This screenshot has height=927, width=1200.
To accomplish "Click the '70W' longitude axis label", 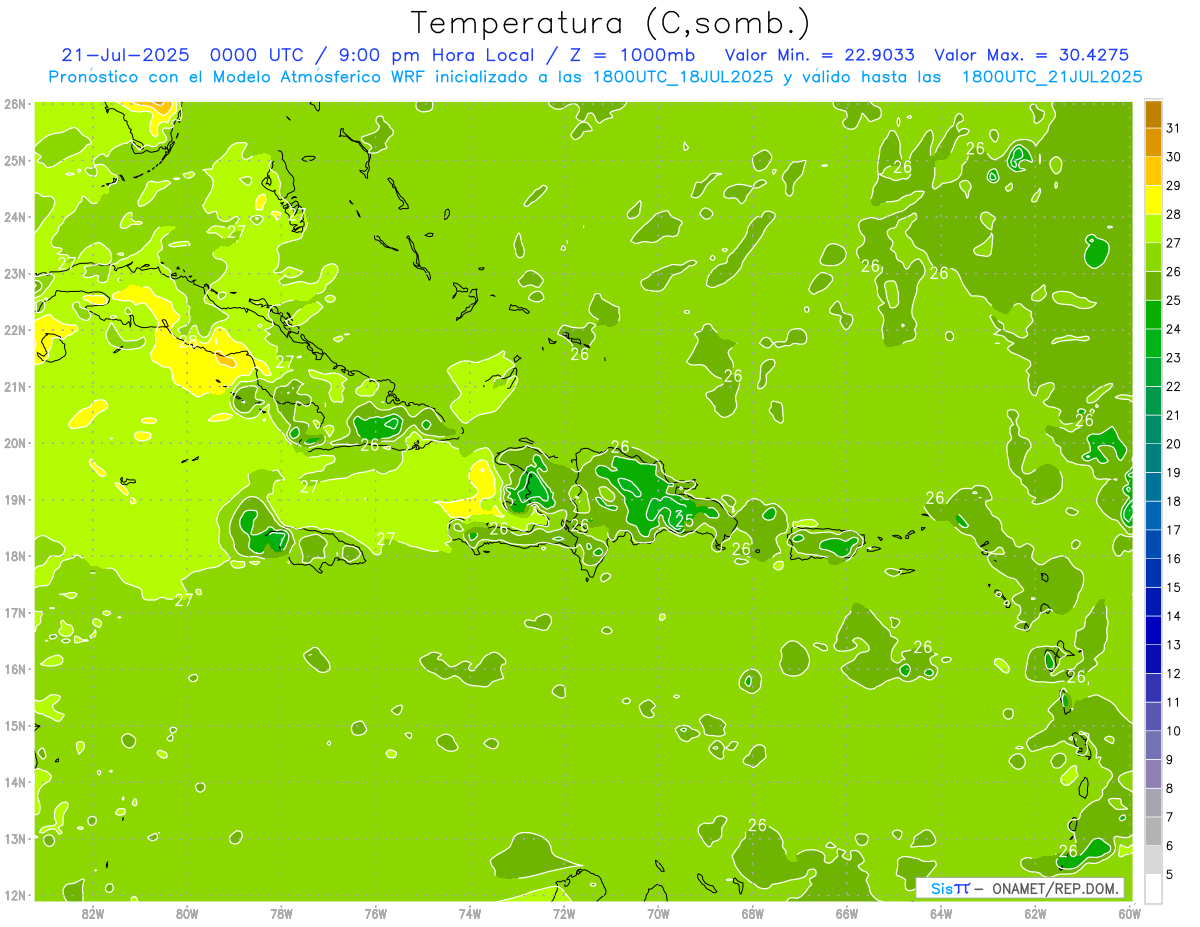I will coord(658,913).
